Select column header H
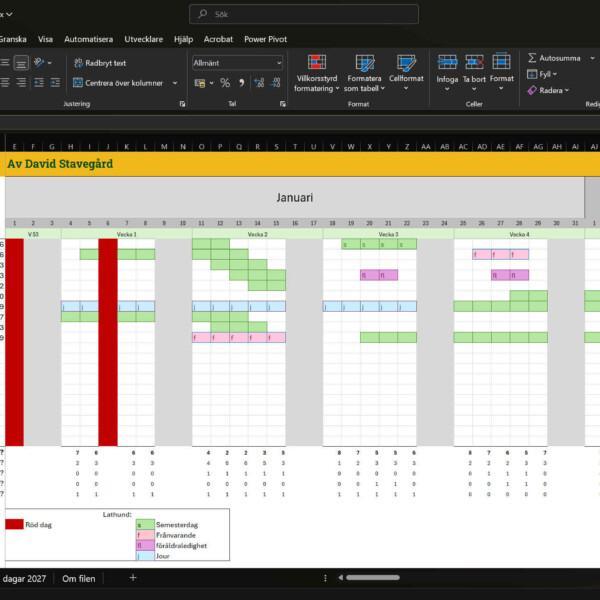Screen dimensions: 600x600 point(70,147)
